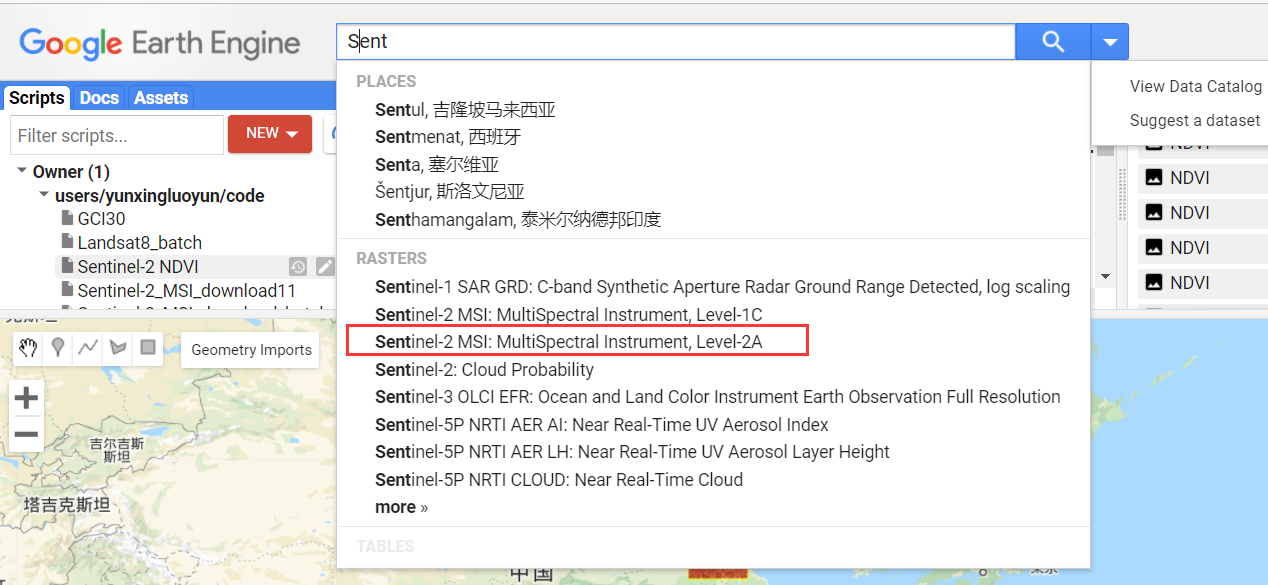Focus the Filter scripts input field
Screen dimensions: 1268x585
click(x=117, y=135)
